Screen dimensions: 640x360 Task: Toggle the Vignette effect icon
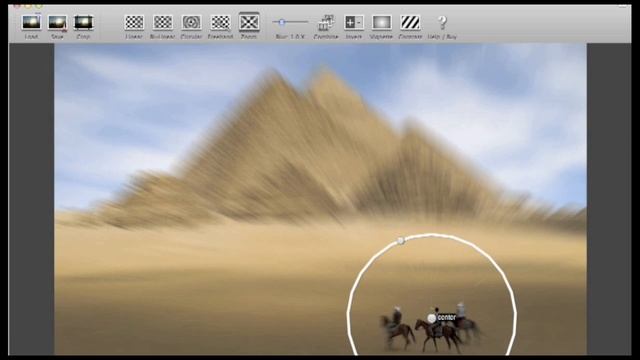coord(382,22)
